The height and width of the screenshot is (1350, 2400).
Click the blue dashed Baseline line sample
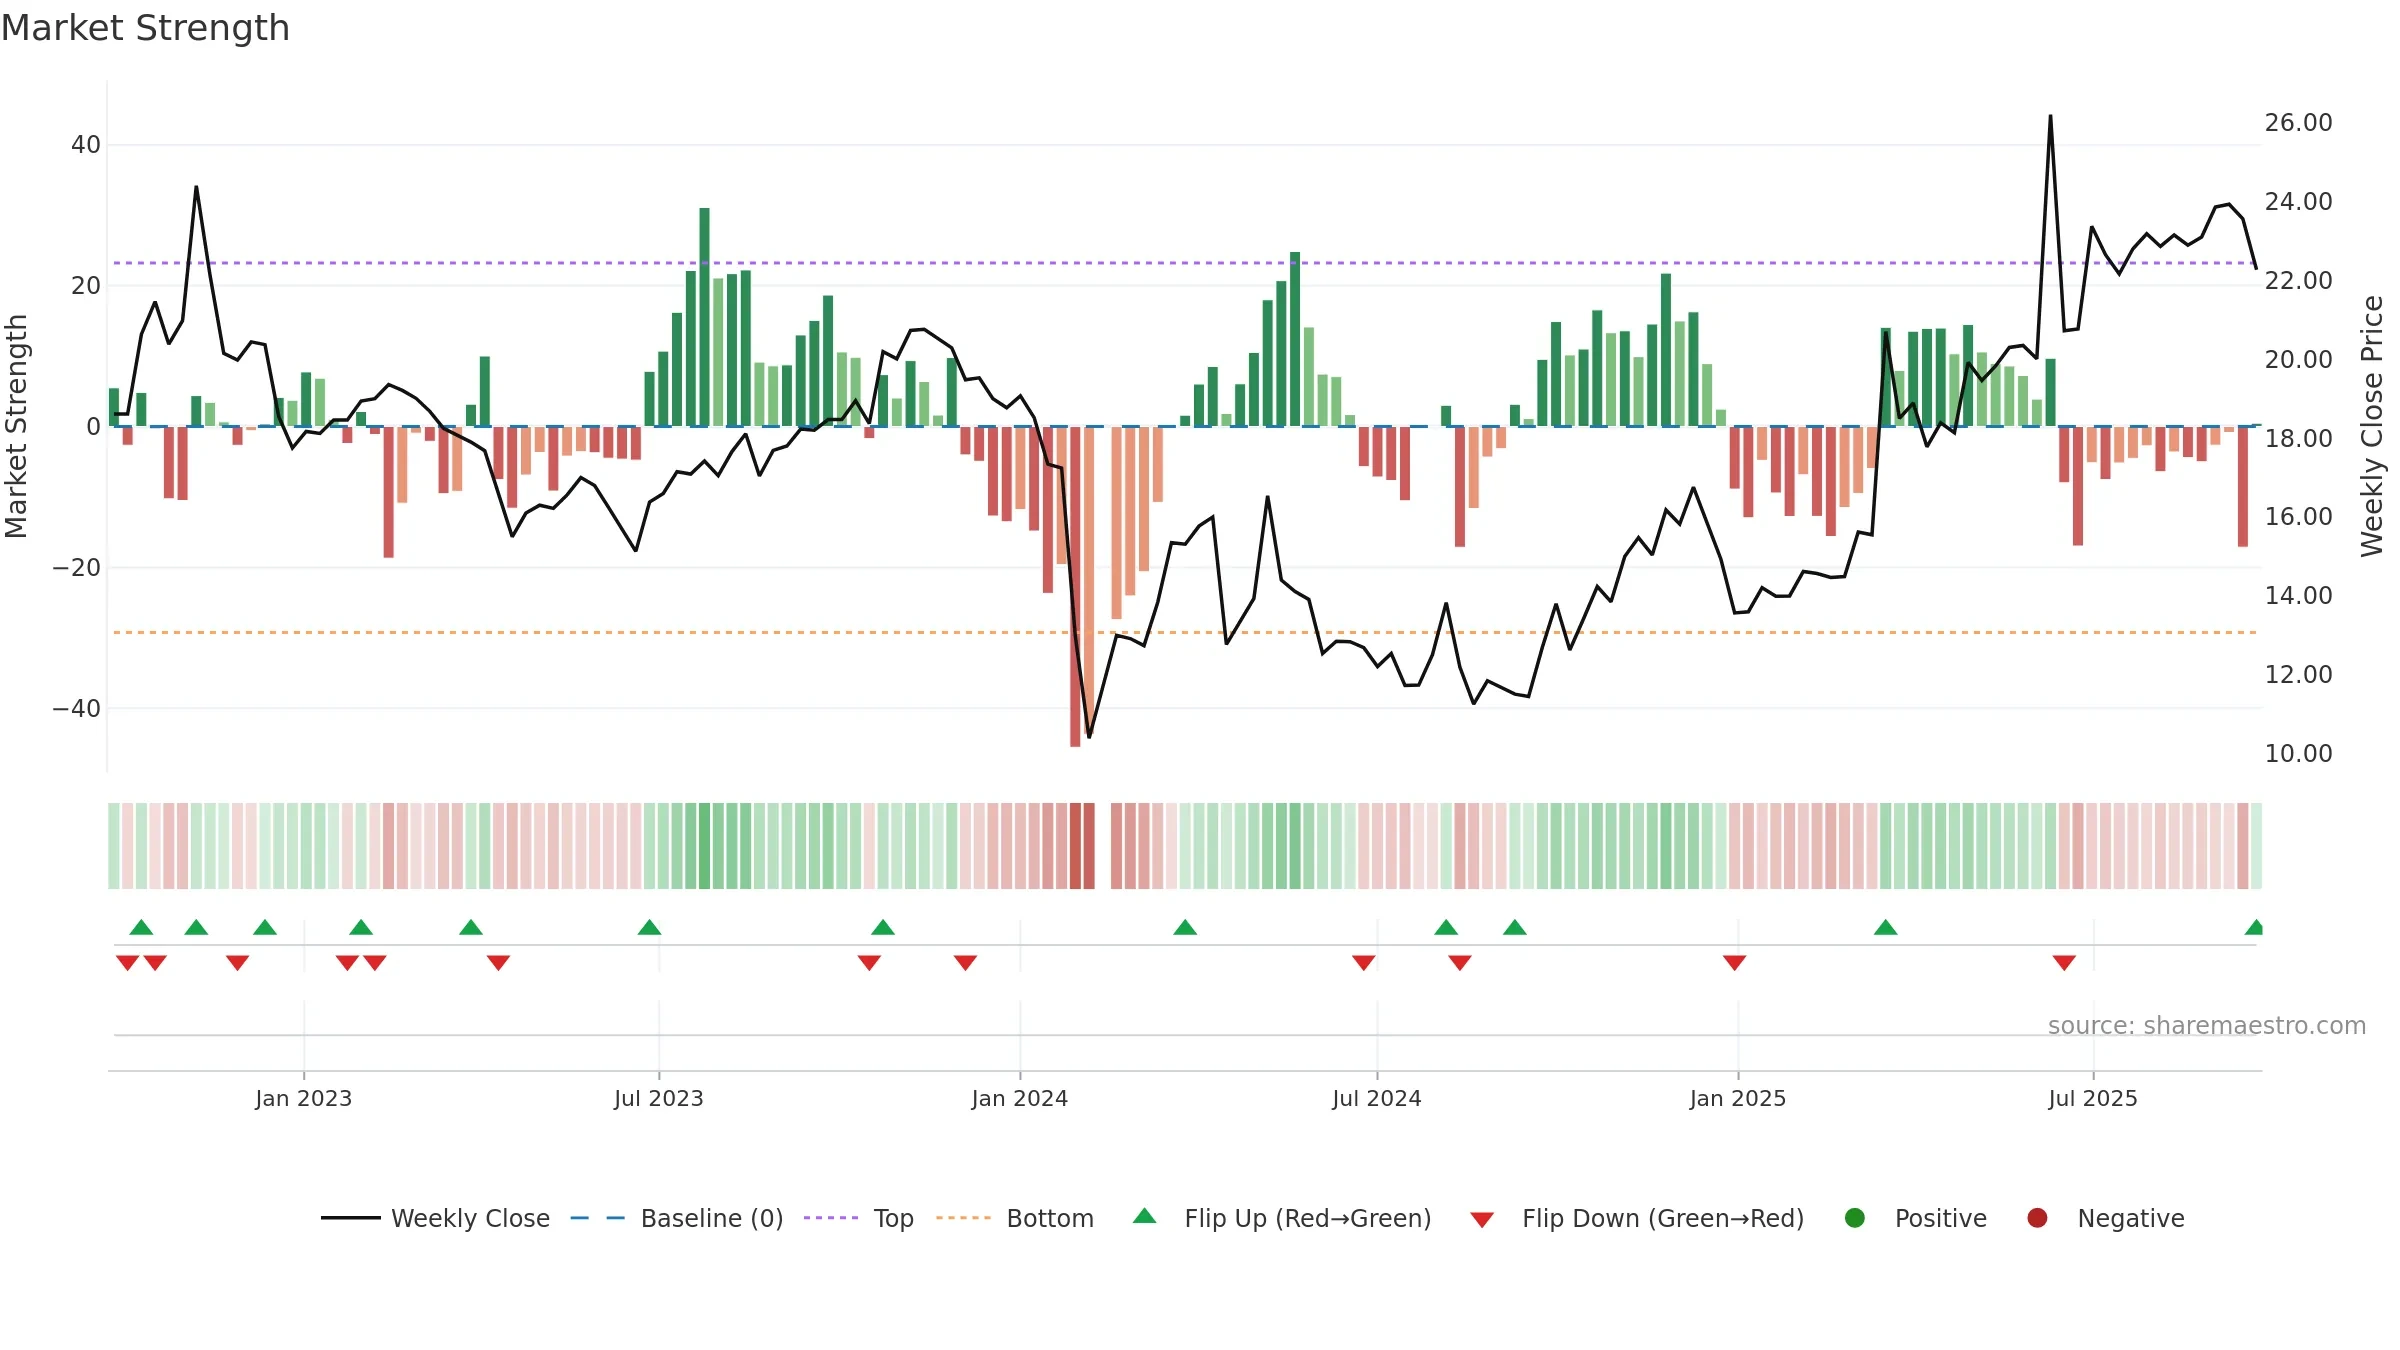(x=598, y=1218)
